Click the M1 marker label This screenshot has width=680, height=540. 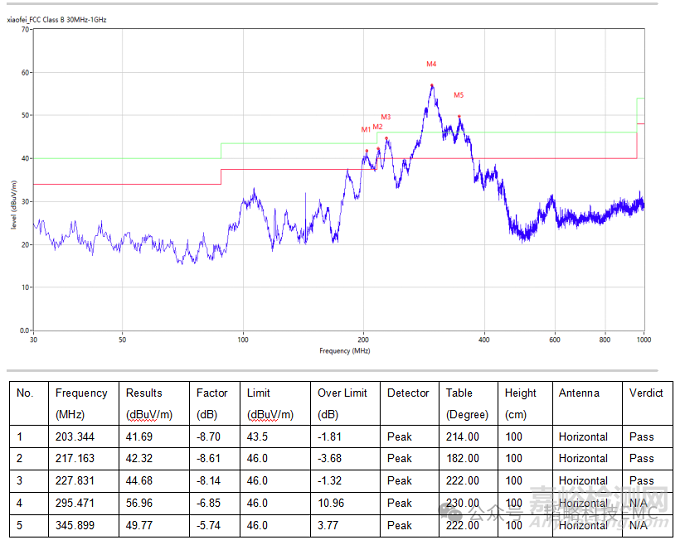366,130
